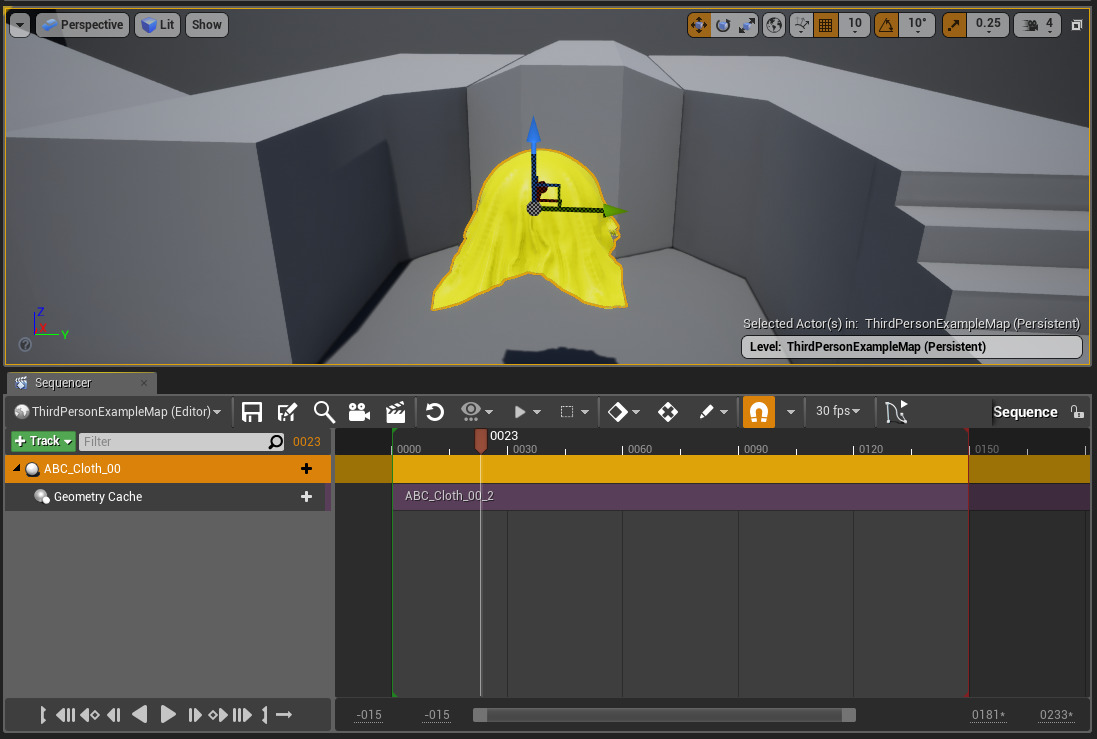Open the curve editor icon in Sequencer

tap(896, 412)
